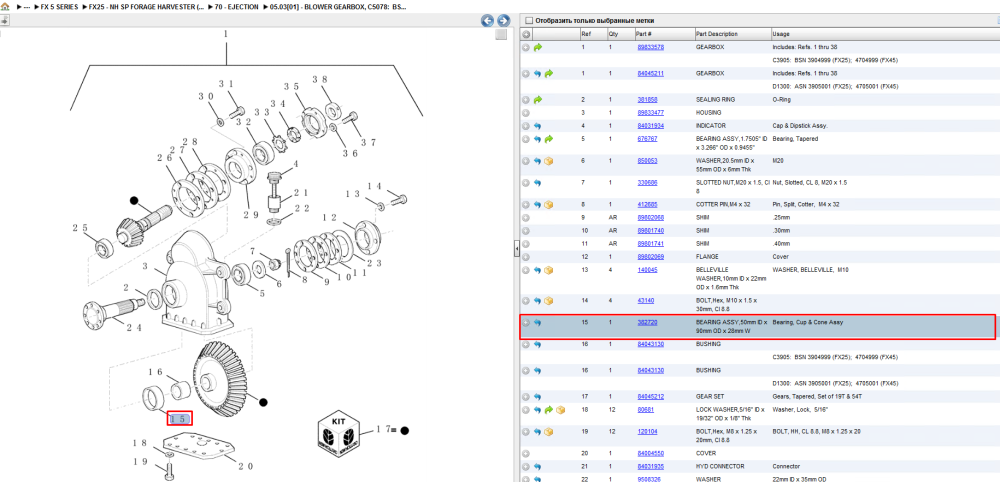Open package icon for part 858053

(548, 161)
